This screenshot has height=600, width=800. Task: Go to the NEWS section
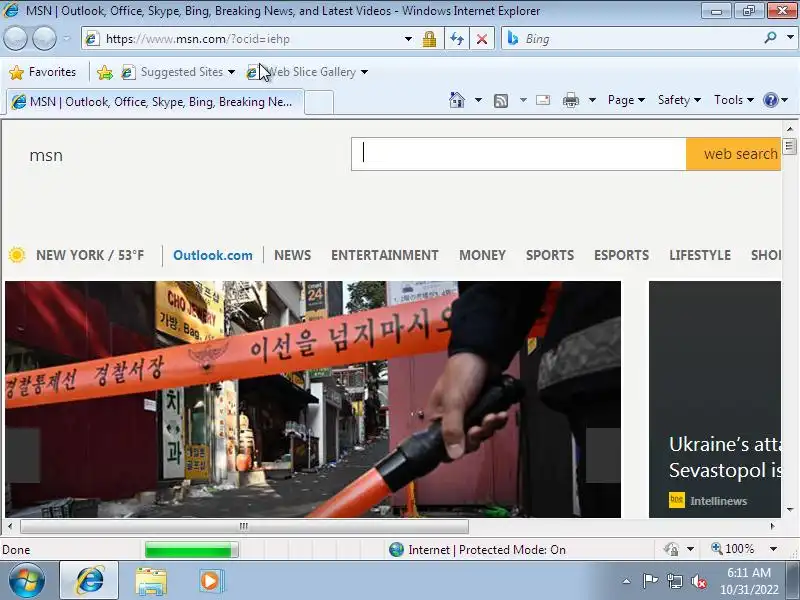tap(292, 255)
